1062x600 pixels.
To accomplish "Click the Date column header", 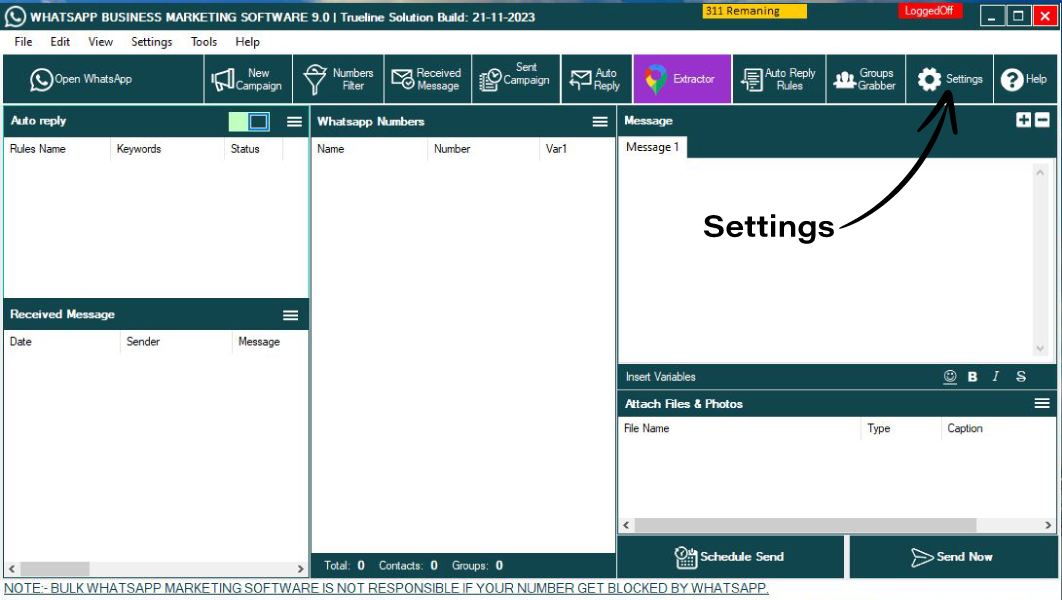I will point(62,342).
